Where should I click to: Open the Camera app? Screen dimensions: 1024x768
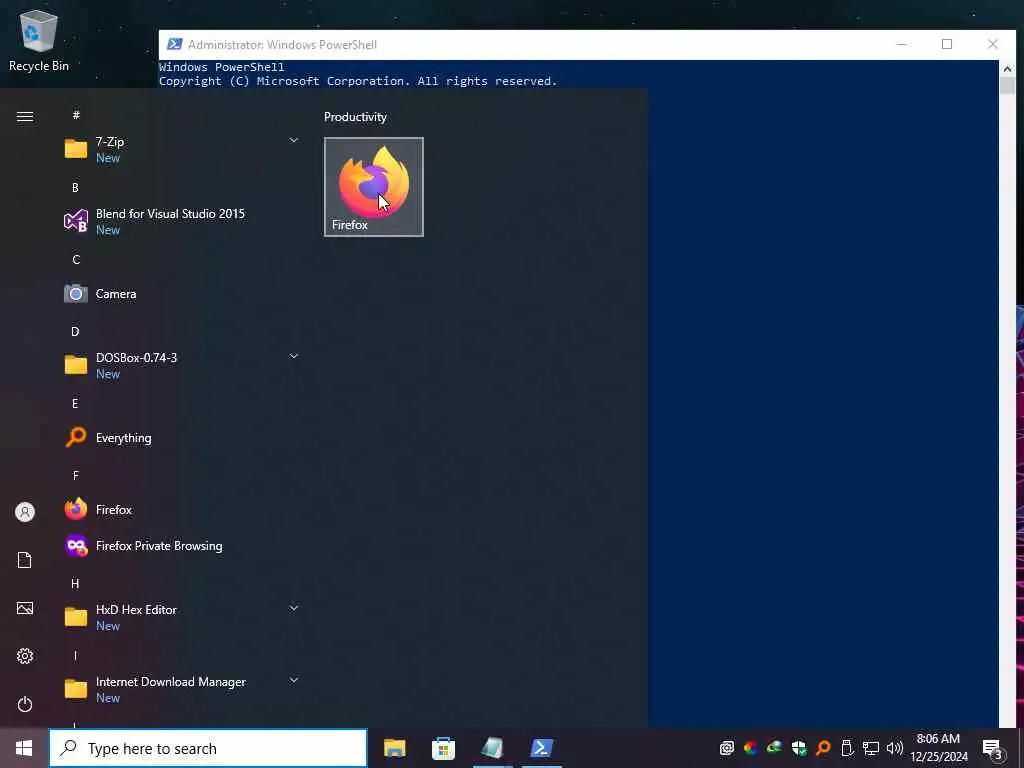click(x=180, y=293)
